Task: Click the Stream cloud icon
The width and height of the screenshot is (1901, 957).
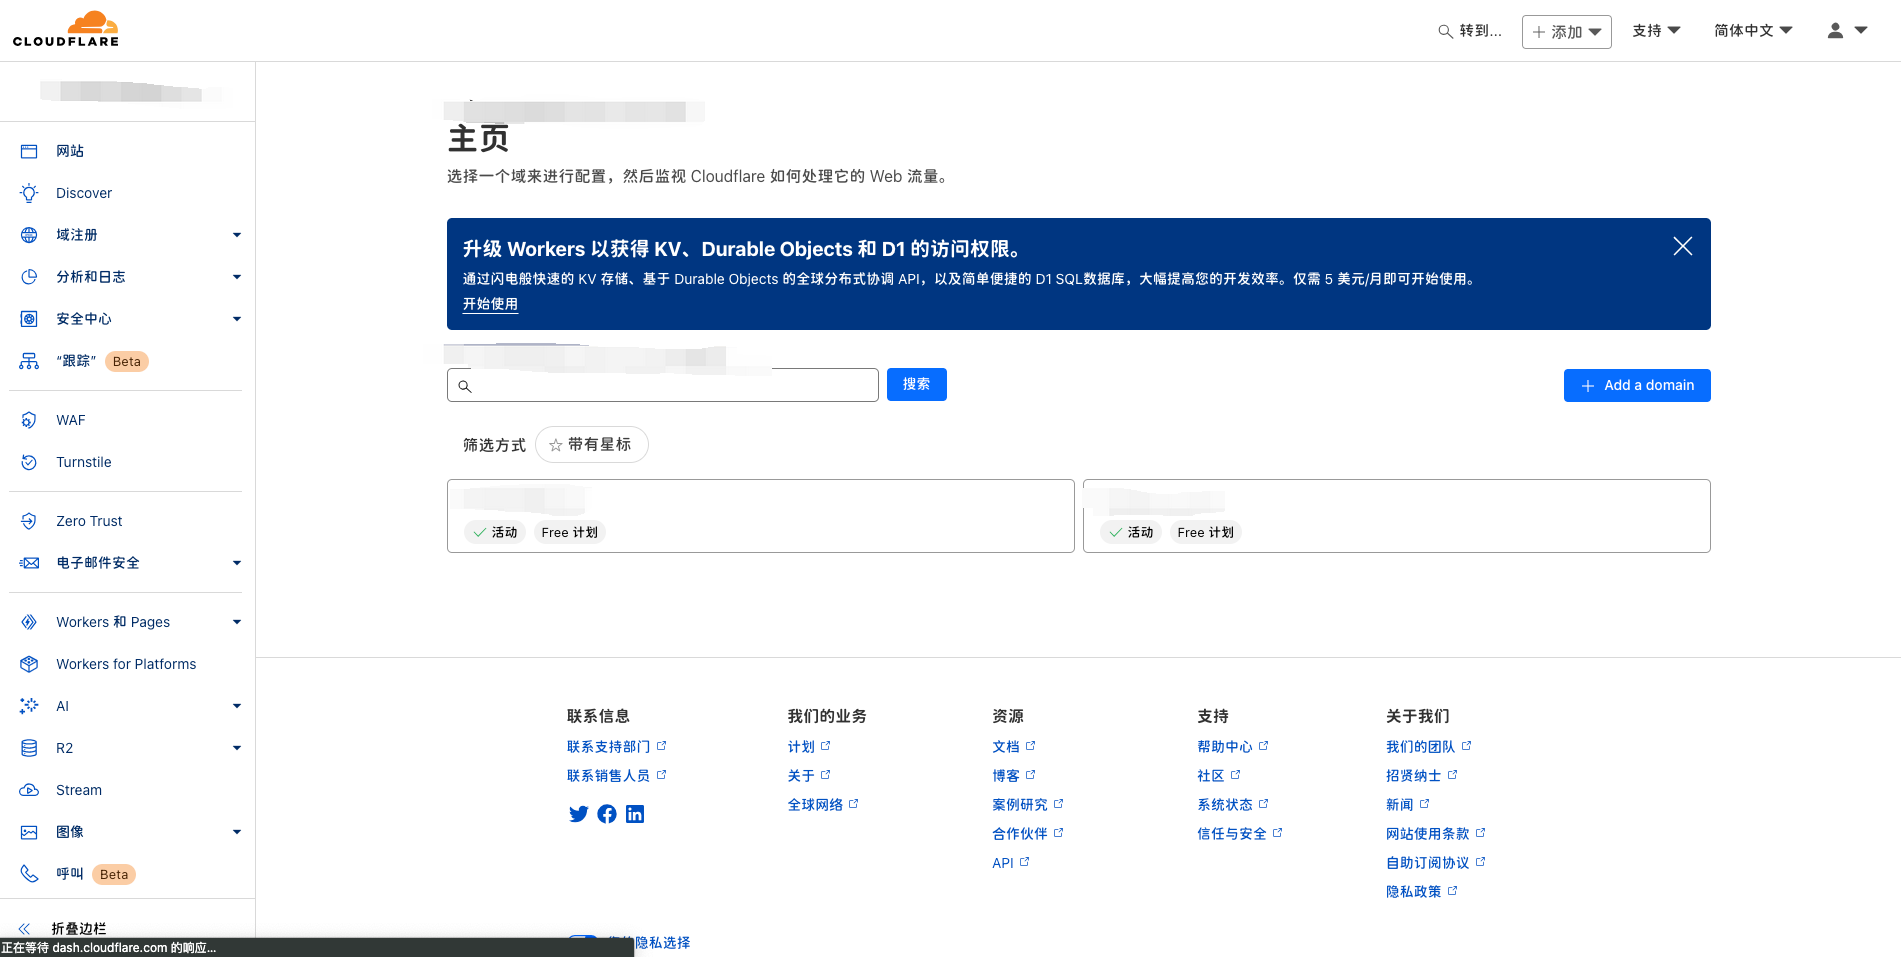Action: (29, 790)
